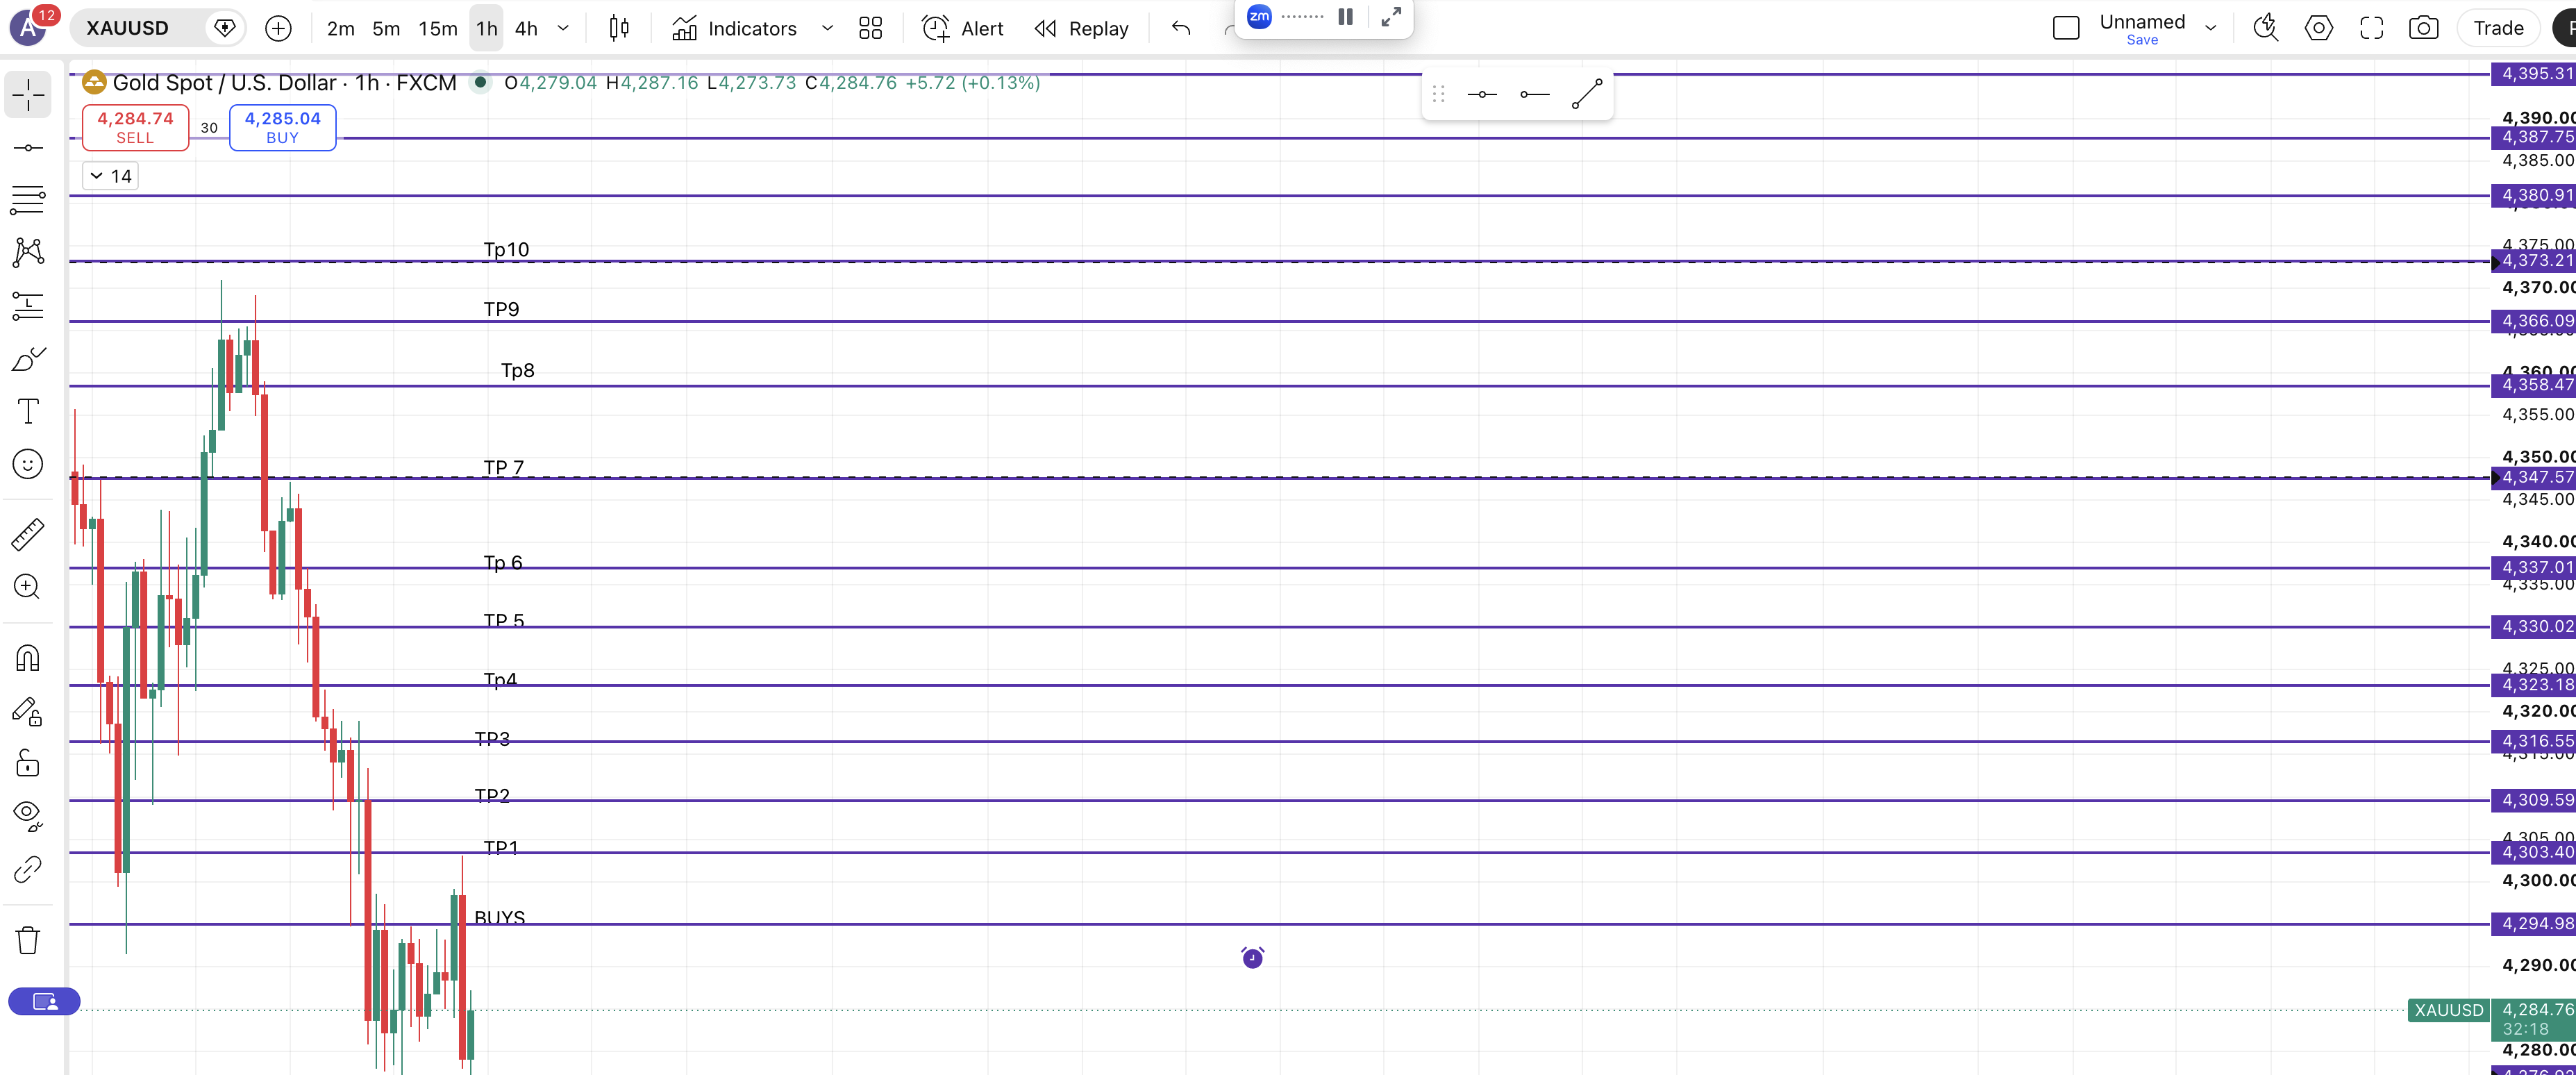Open the Indicators dialog

click(735, 28)
